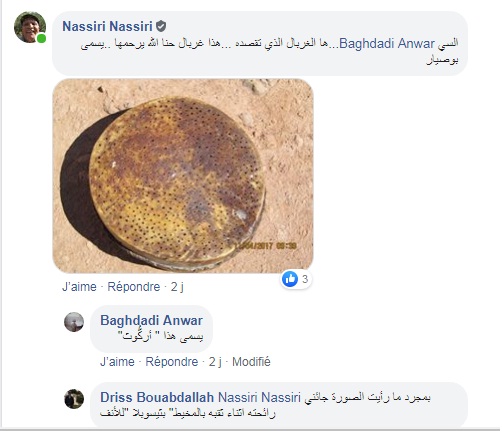Like Baghdadi Anwar's reply with J'aime
The image size is (502, 431).
(117, 362)
